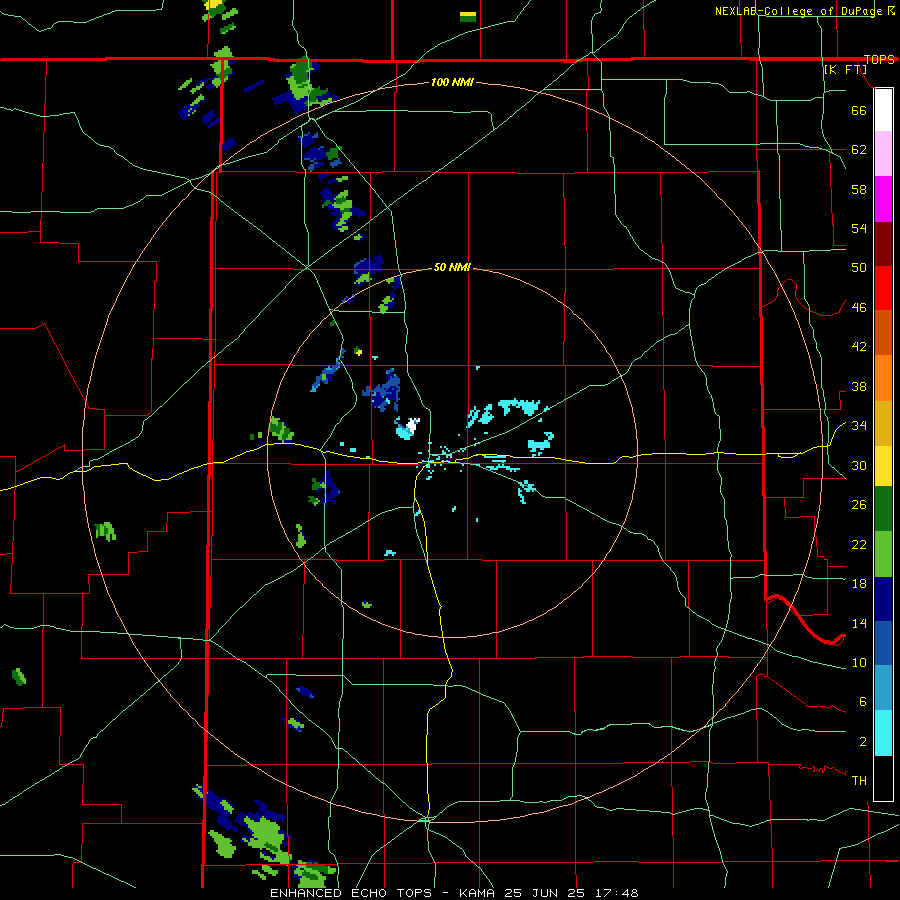Click the legend value "22"

tap(859, 544)
